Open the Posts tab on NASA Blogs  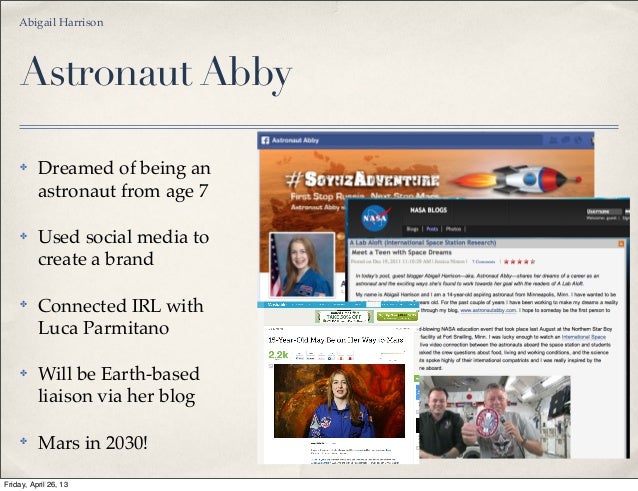point(432,229)
